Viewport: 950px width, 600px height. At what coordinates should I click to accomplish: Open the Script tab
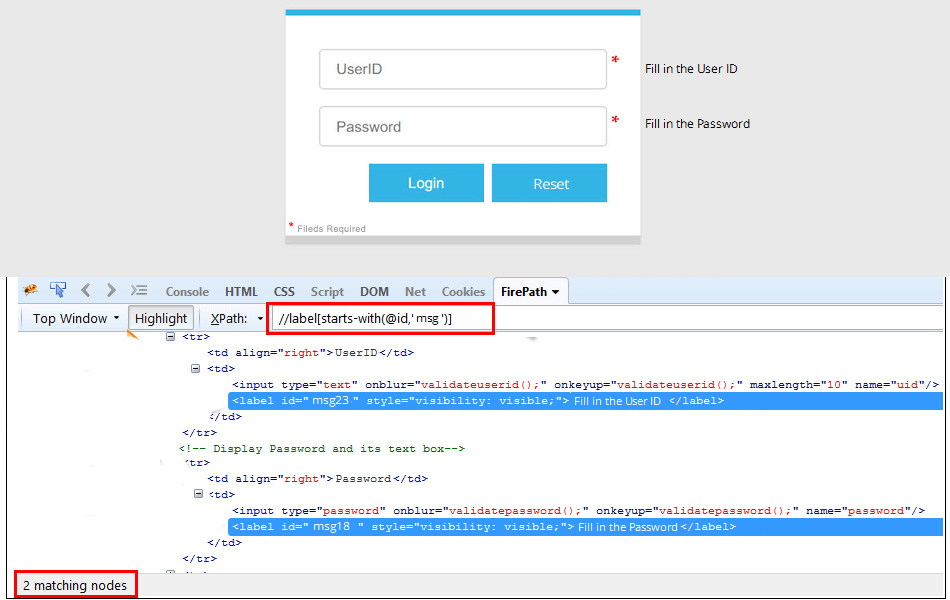click(x=327, y=292)
